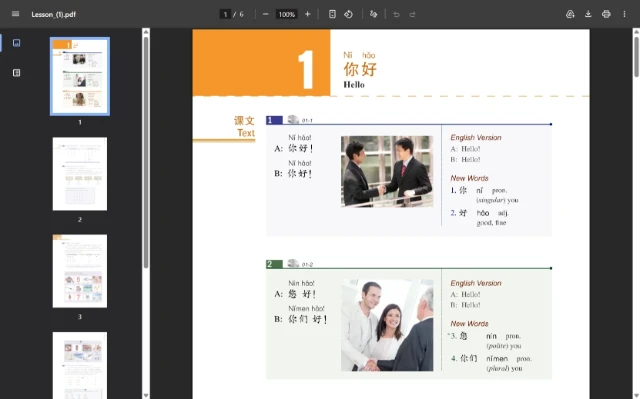Image resolution: width=640 pixels, height=399 pixels.
Task: Click the 'Nǐmen hǎo!' pinyin line
Action: pos(306,308)
